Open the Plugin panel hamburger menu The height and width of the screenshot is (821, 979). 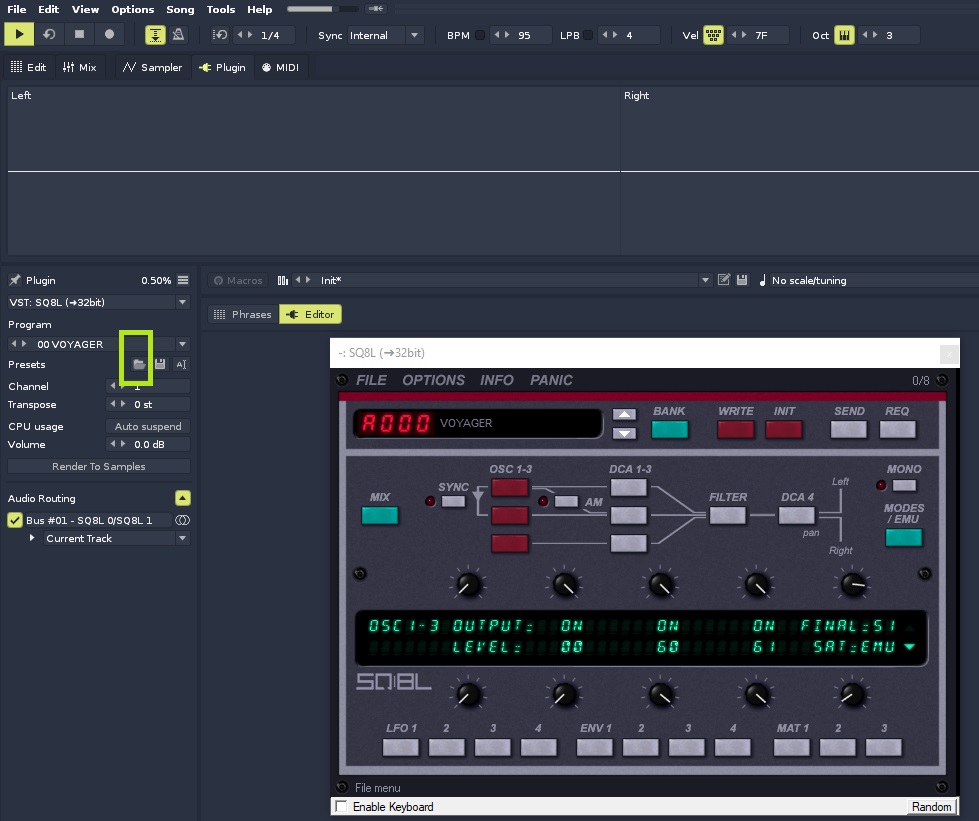pyautogui.click(x=182, y=280)
